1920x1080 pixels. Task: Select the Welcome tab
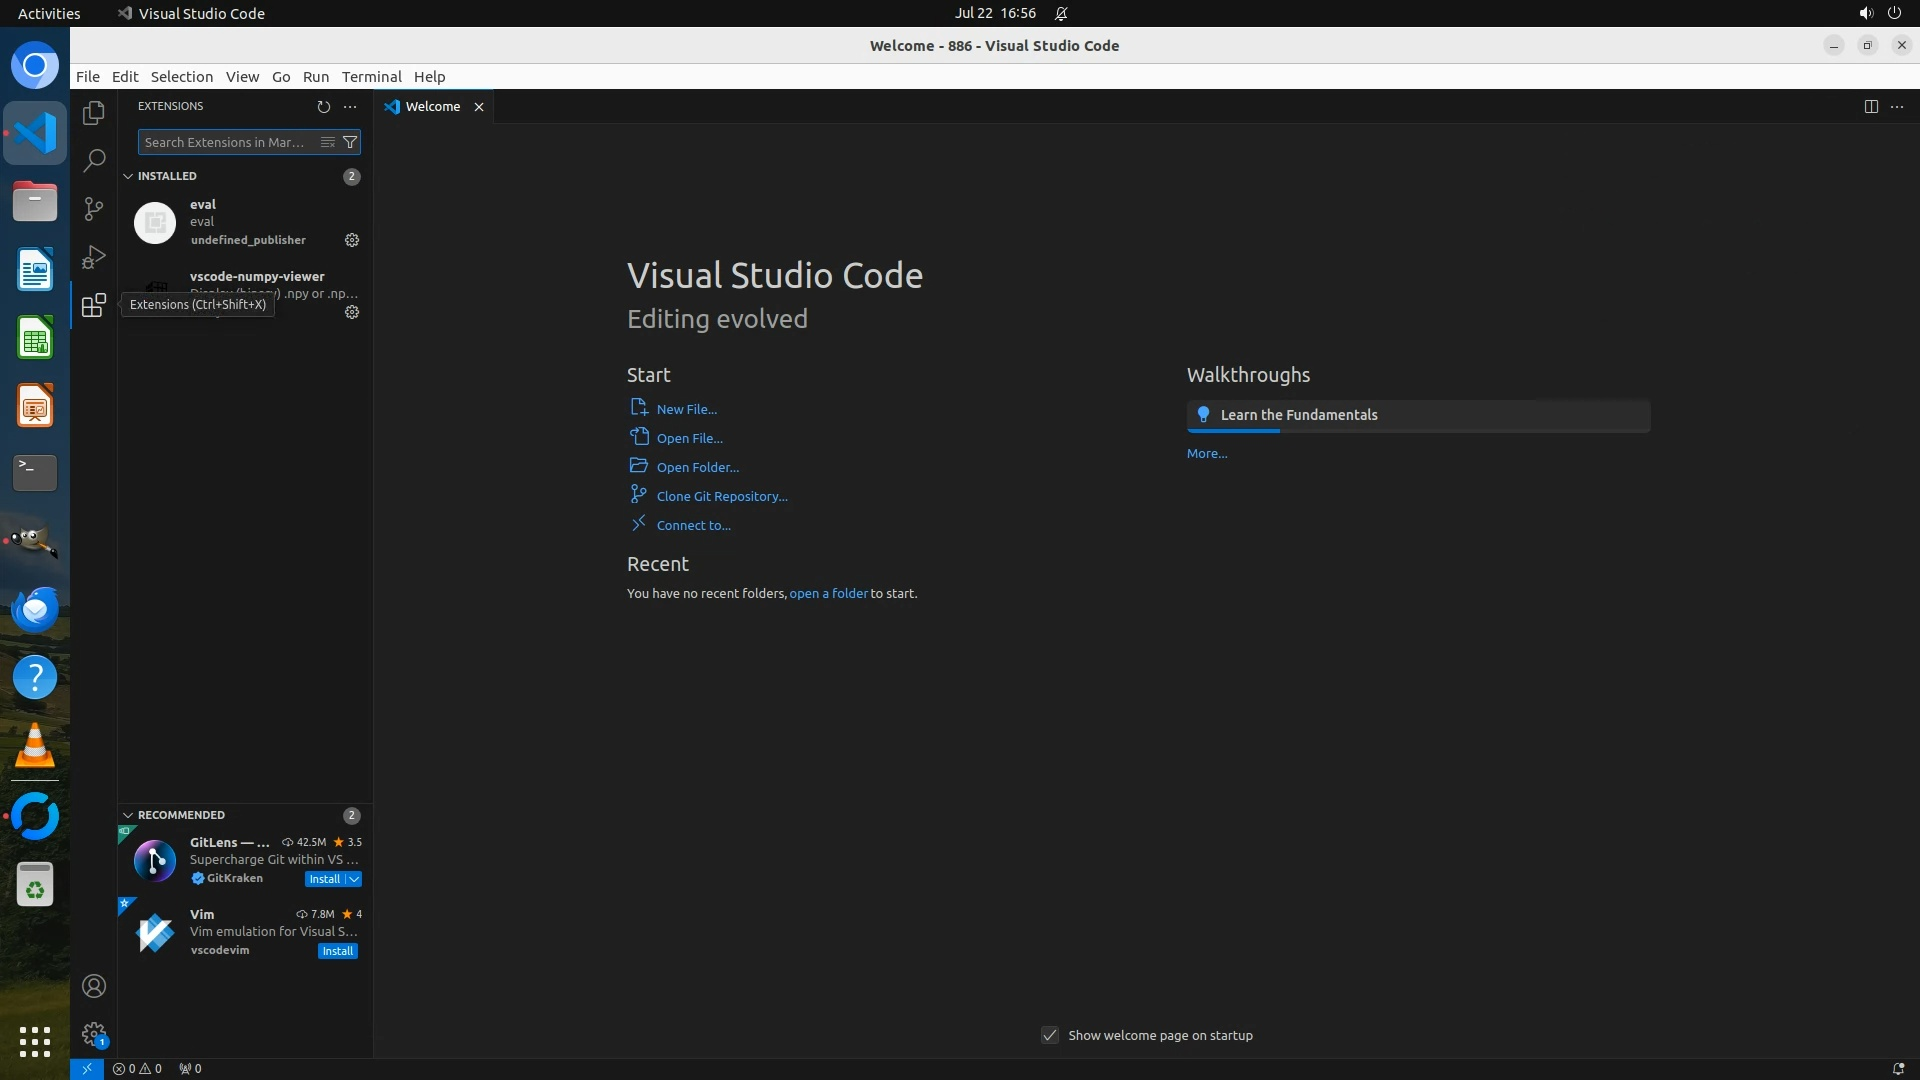[x=432, y=107]
